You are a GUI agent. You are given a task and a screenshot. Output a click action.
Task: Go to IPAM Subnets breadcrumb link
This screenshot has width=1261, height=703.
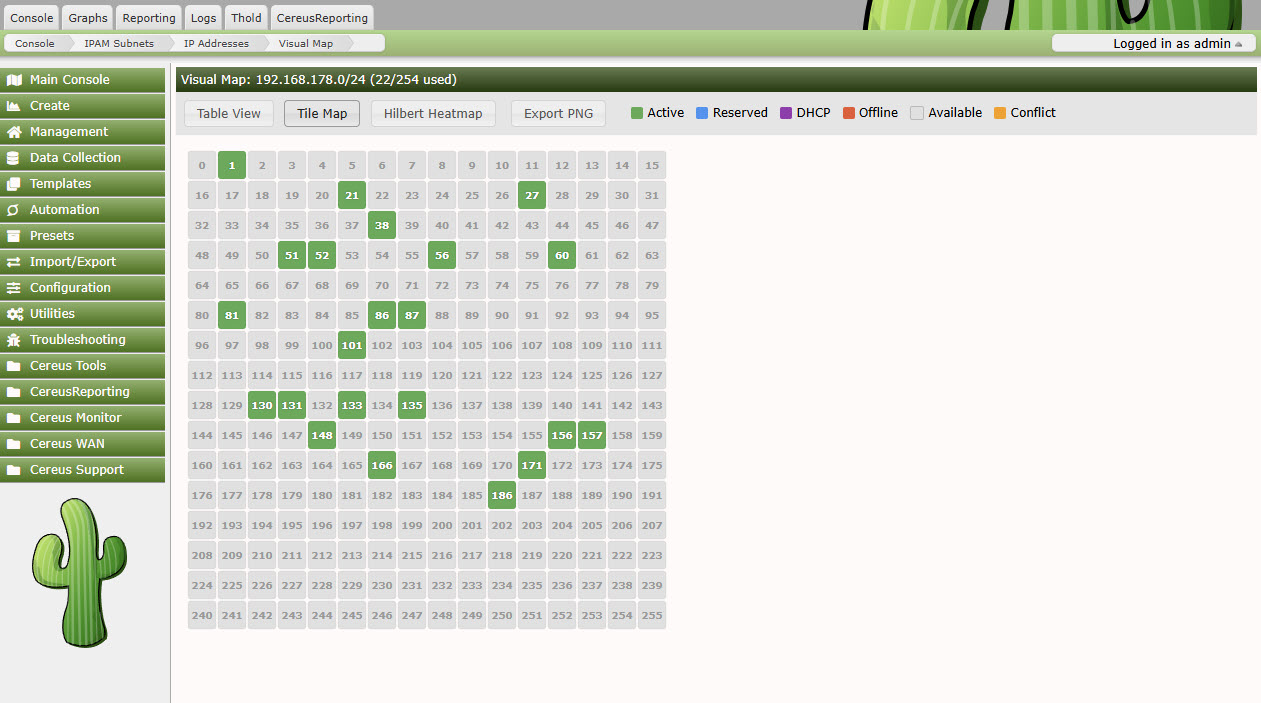tap(119, 44)
